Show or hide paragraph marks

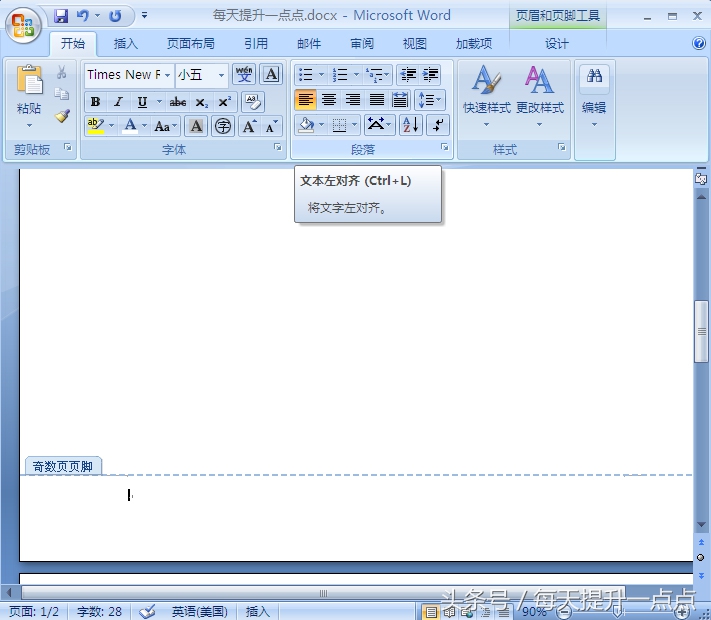(438, 125)
